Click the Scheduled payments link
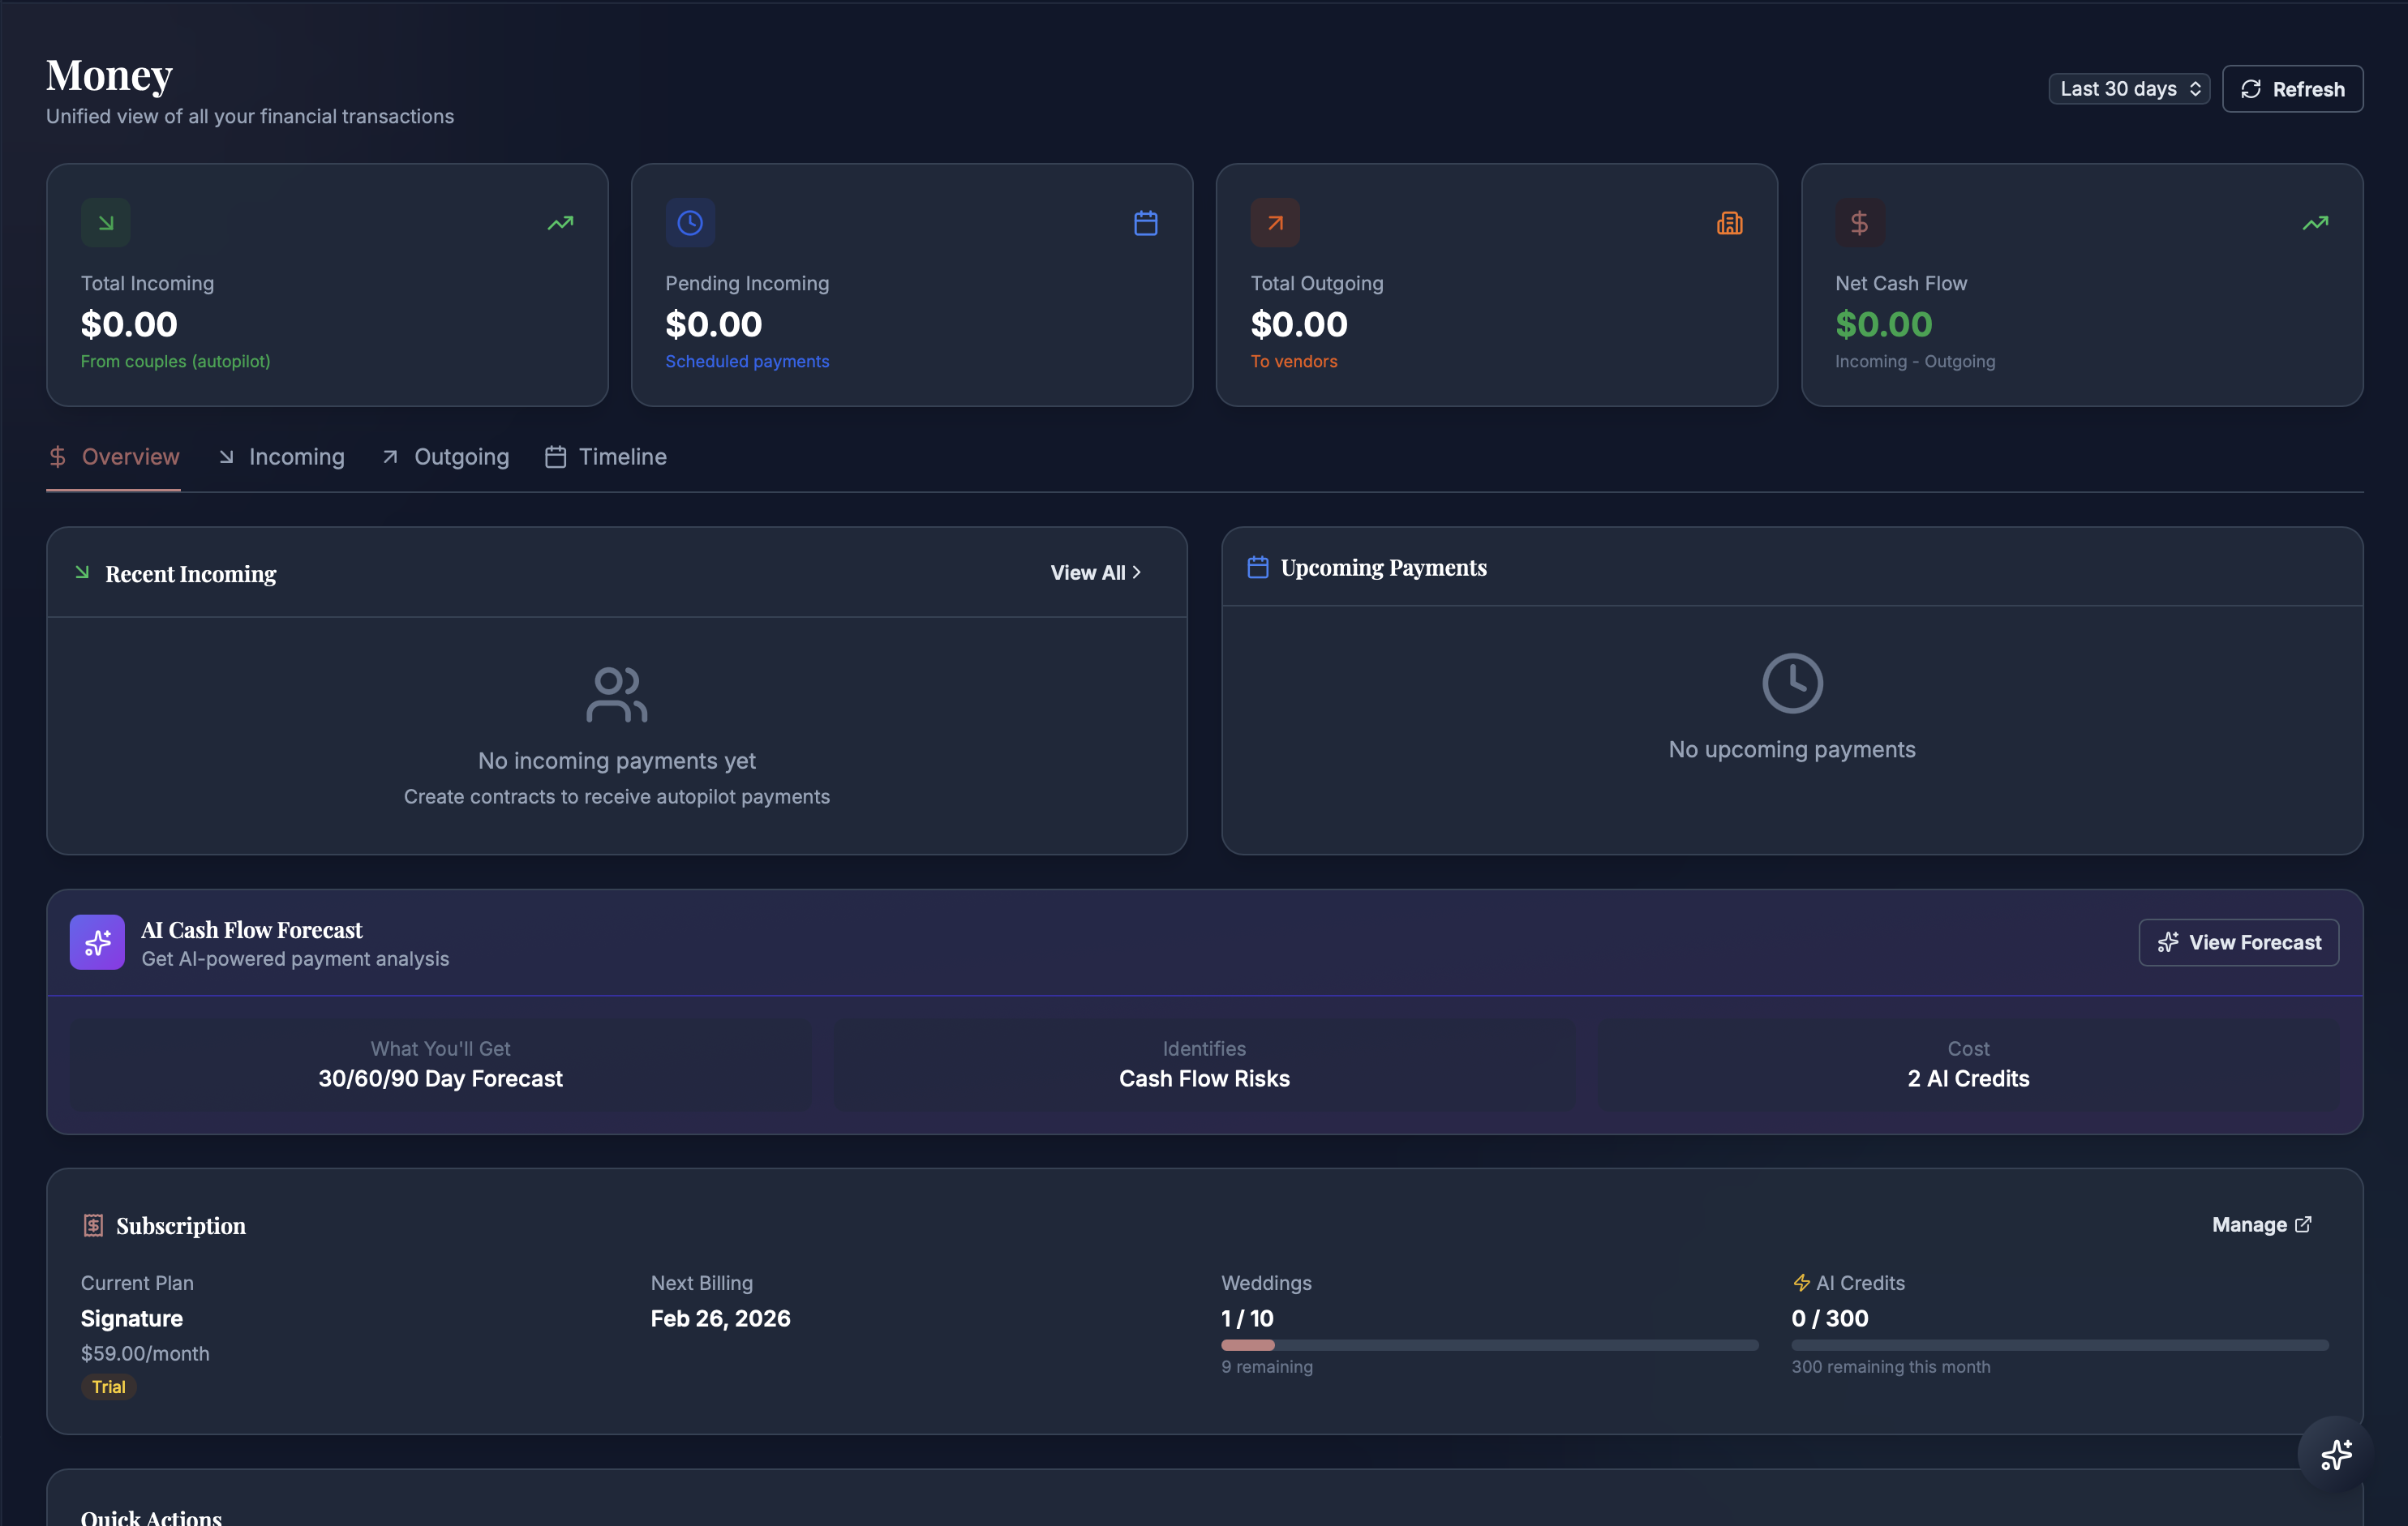Screen dimensions: 2408x1526 747,361
